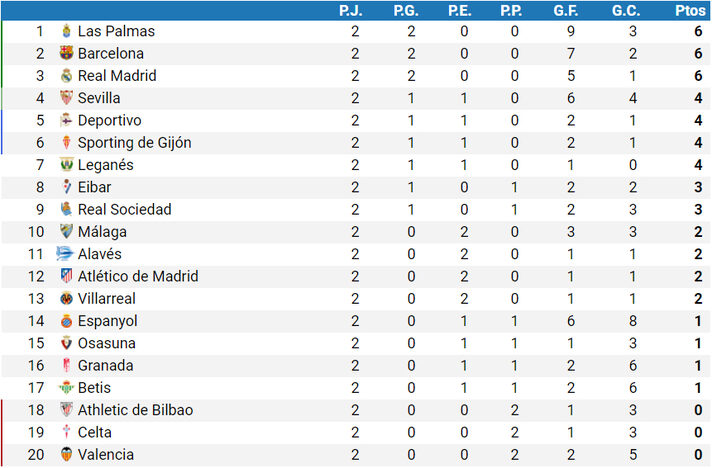Click the Betis green crest icon

tap(66, 387)
